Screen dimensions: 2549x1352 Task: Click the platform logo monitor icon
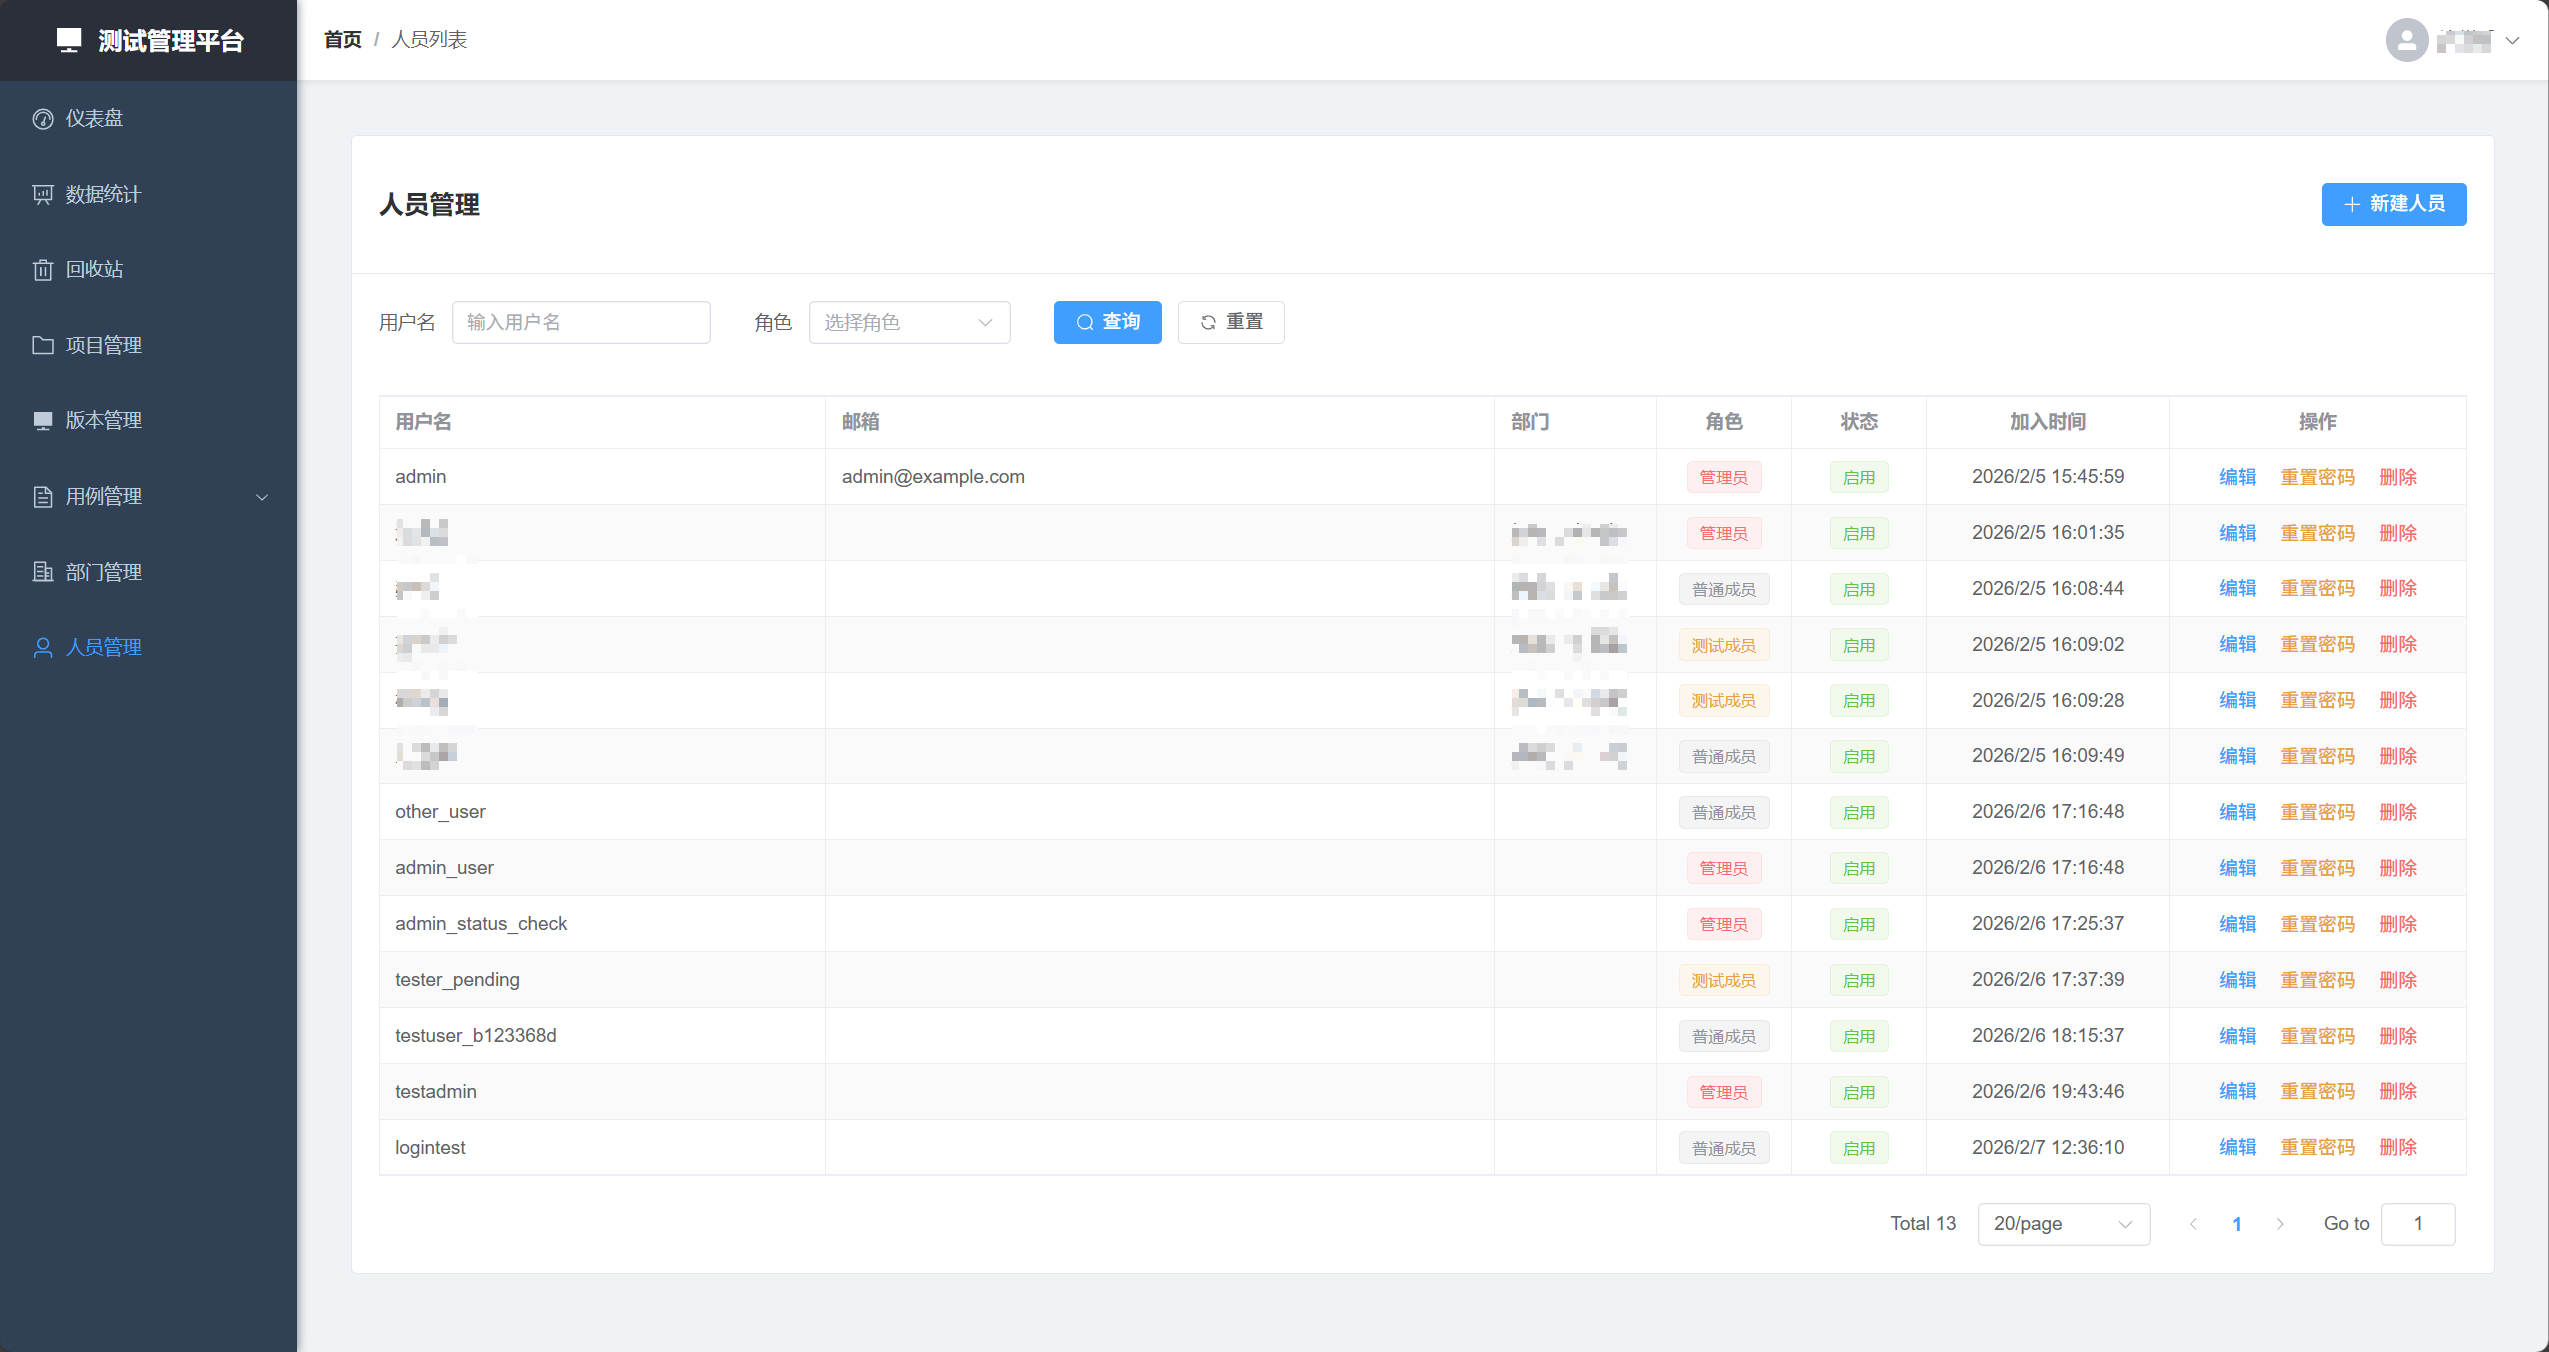(x=68, y=40)
